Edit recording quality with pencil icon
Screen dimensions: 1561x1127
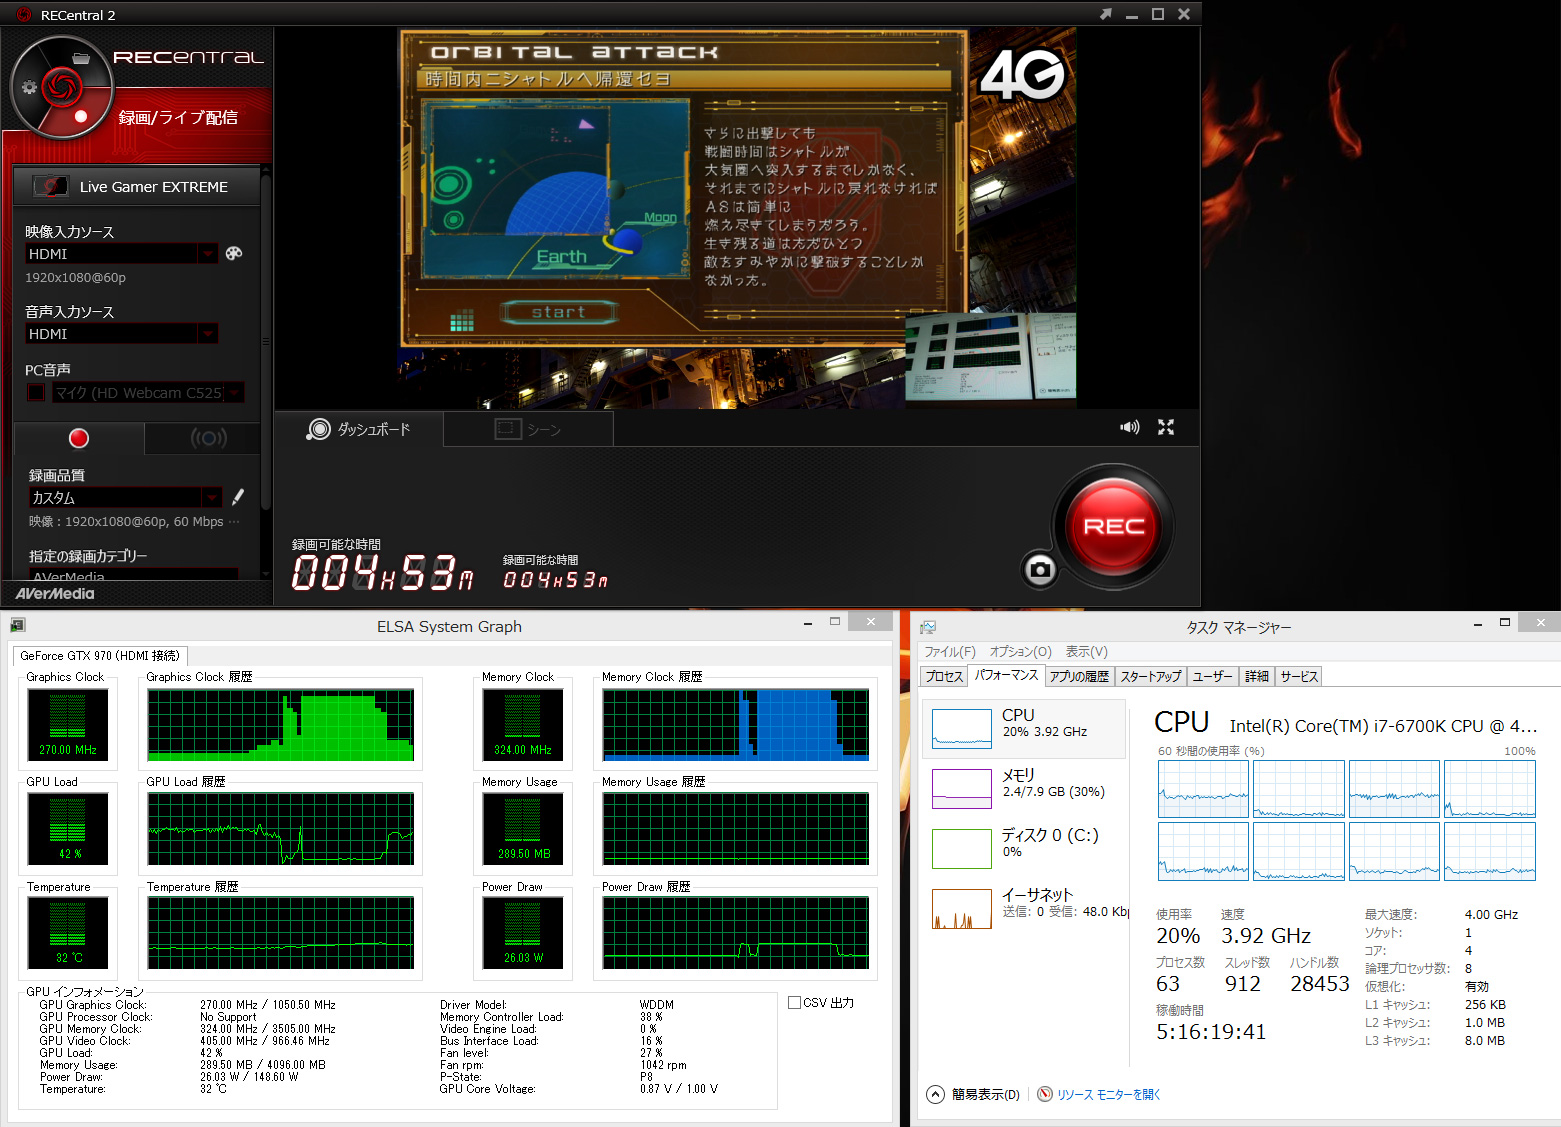[238, 497]
